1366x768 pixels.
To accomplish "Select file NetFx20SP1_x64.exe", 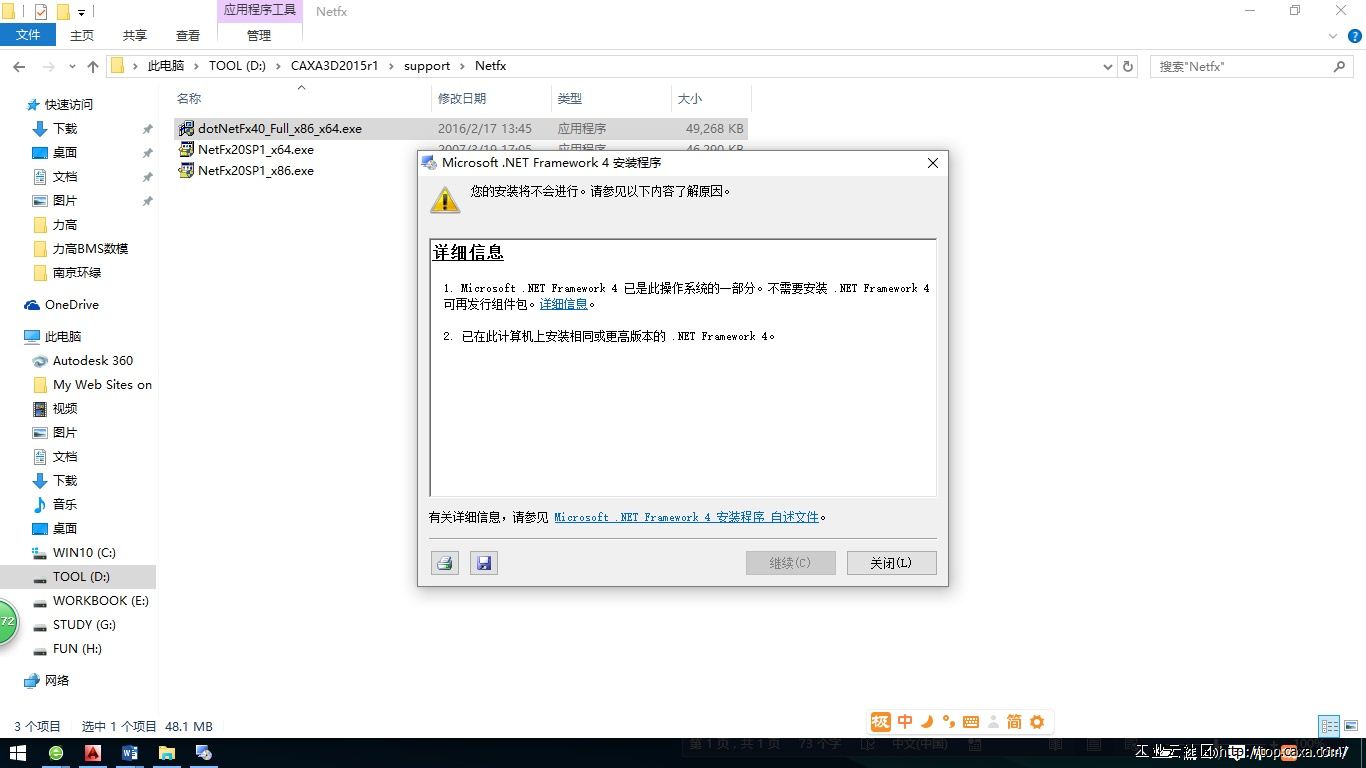I will point(256,150).
